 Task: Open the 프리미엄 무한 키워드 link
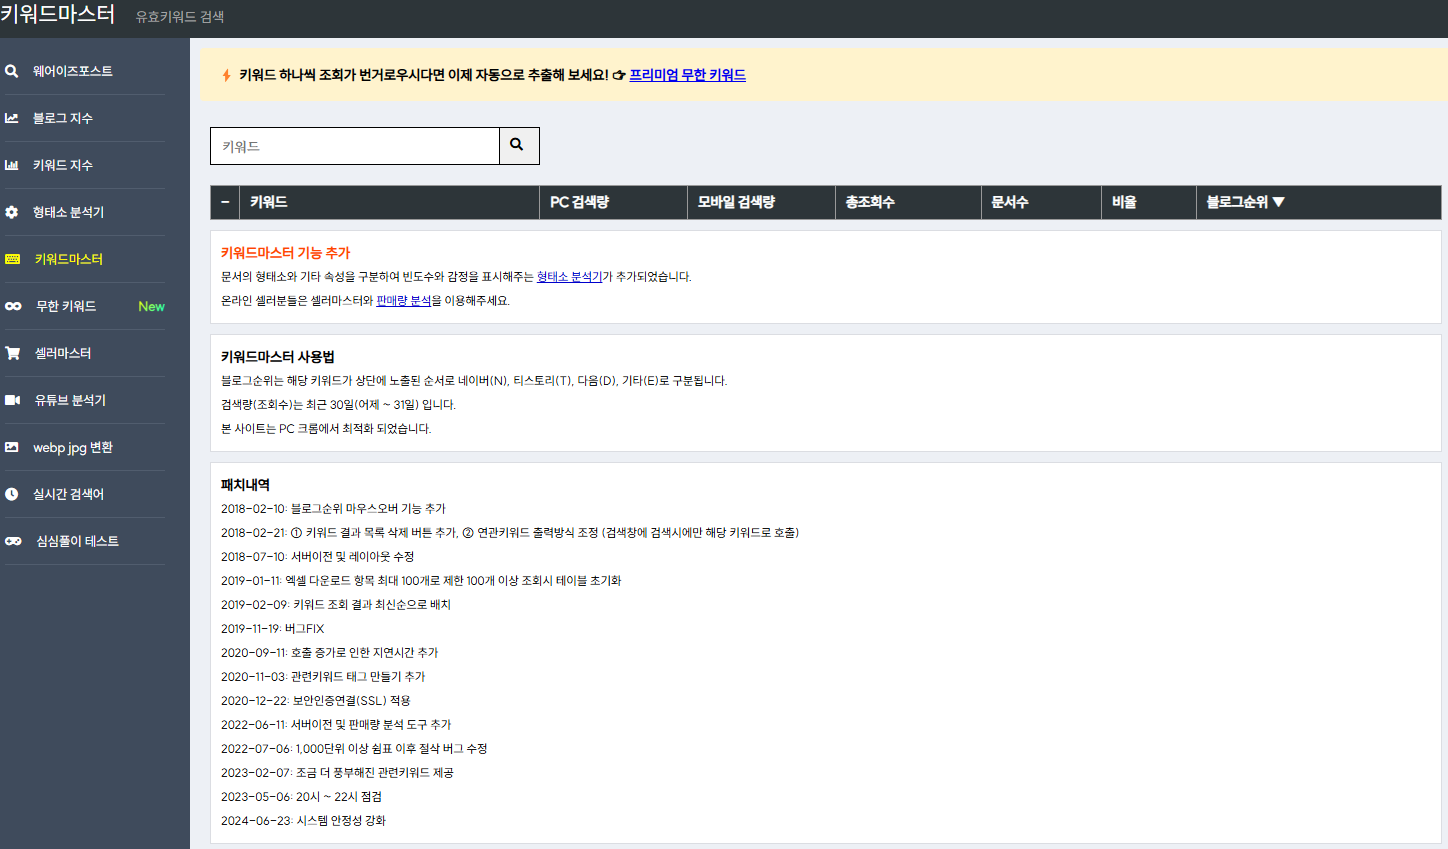pos(687,74)
